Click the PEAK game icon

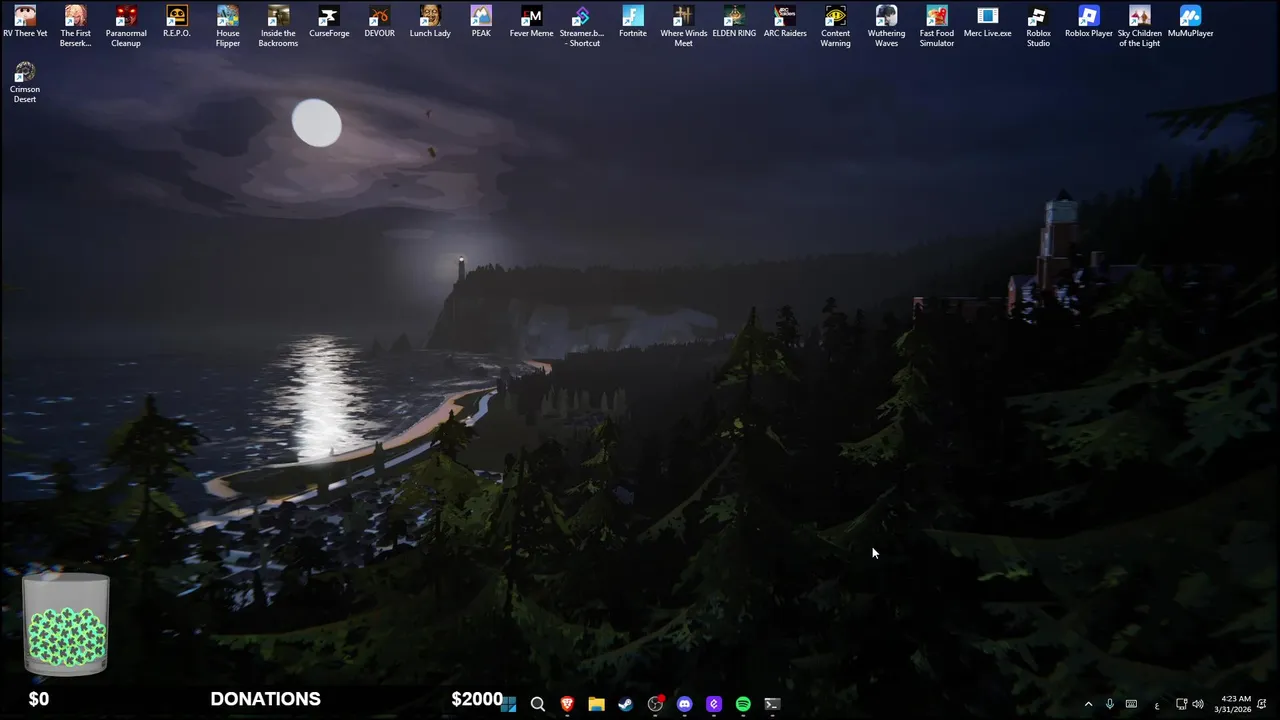click(x=481, y=22)
